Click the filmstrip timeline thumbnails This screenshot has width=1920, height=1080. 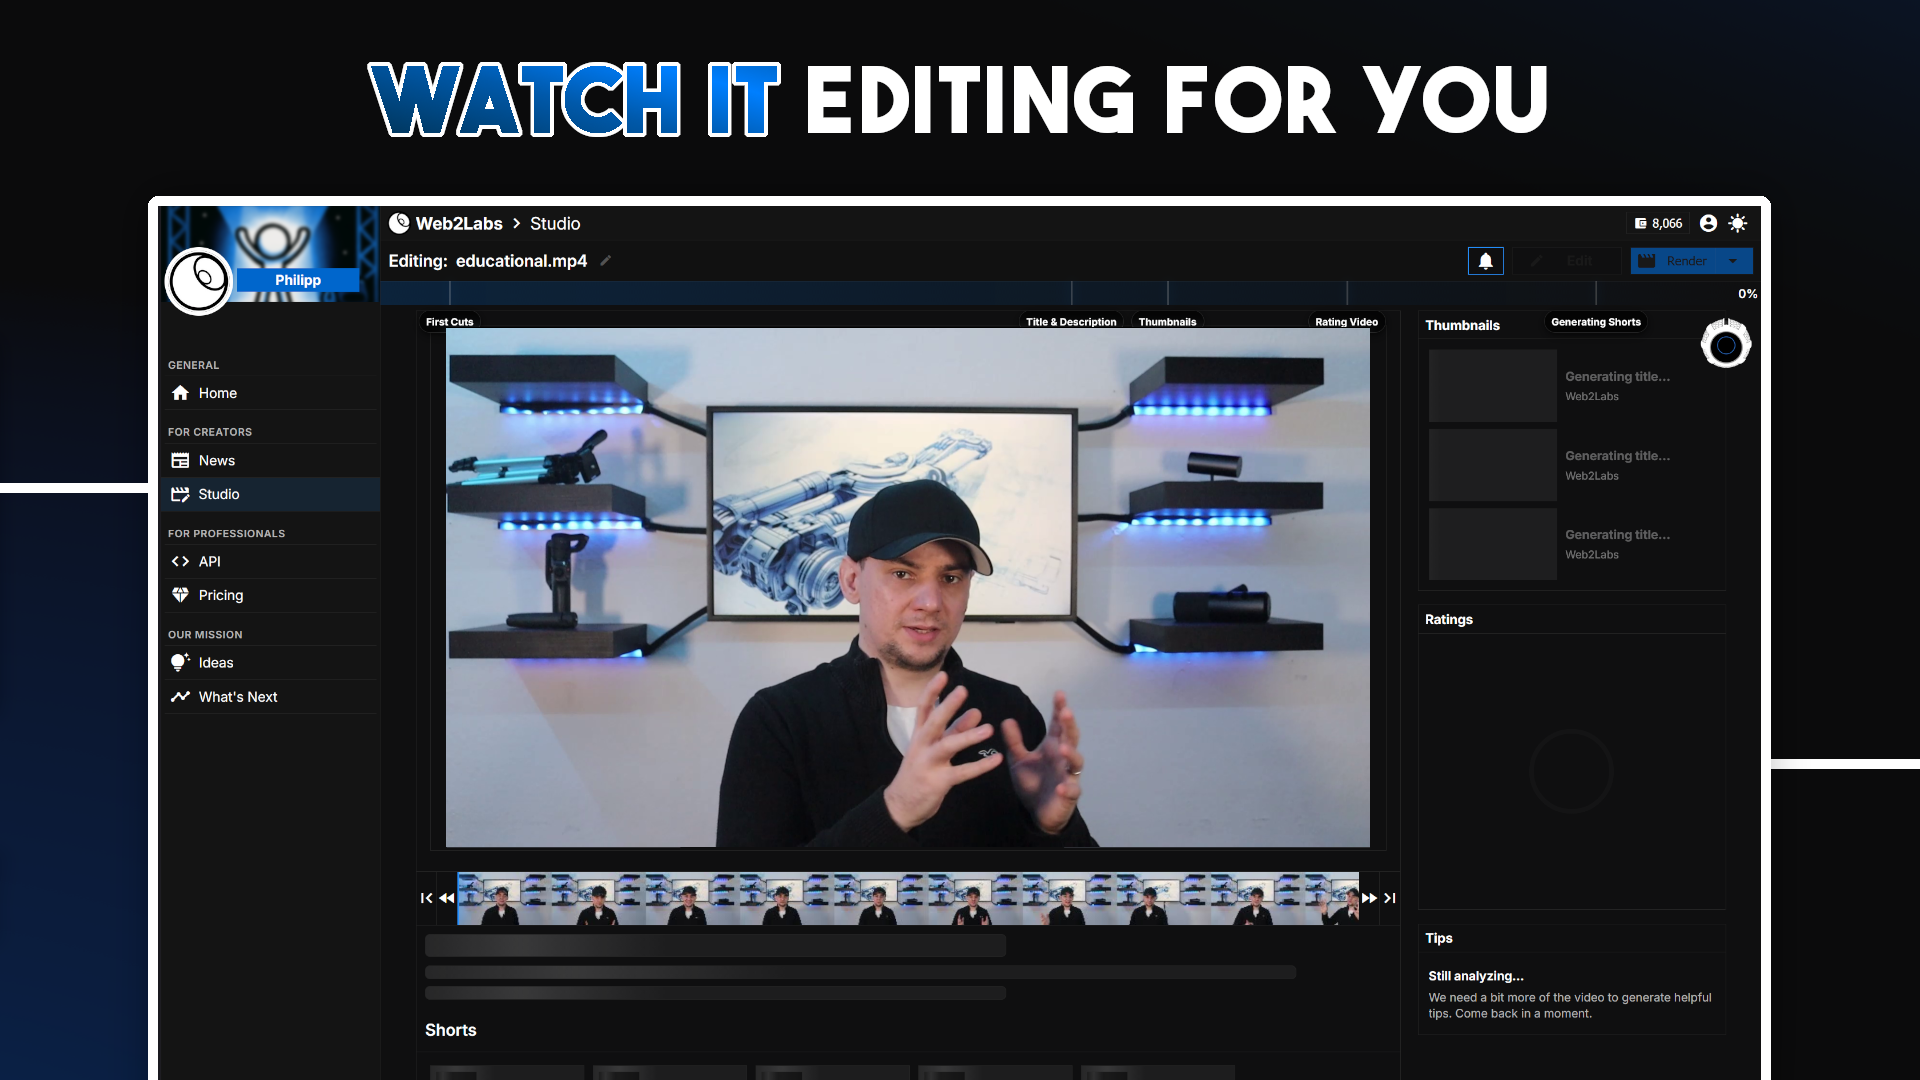(x=907, y=898)
